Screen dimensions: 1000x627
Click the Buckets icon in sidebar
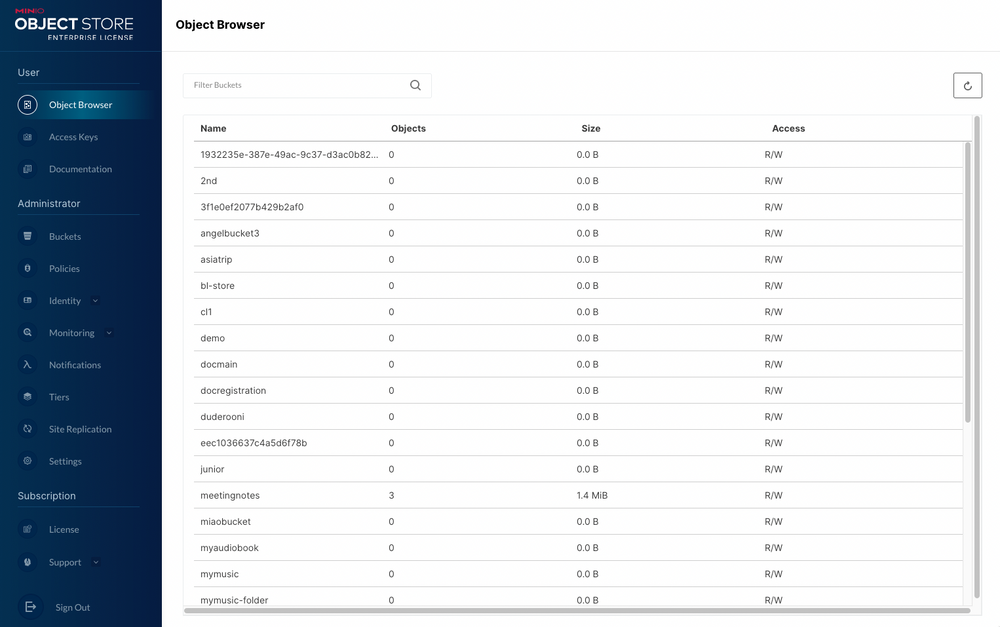pyautogui.click(x=28, y=237)
